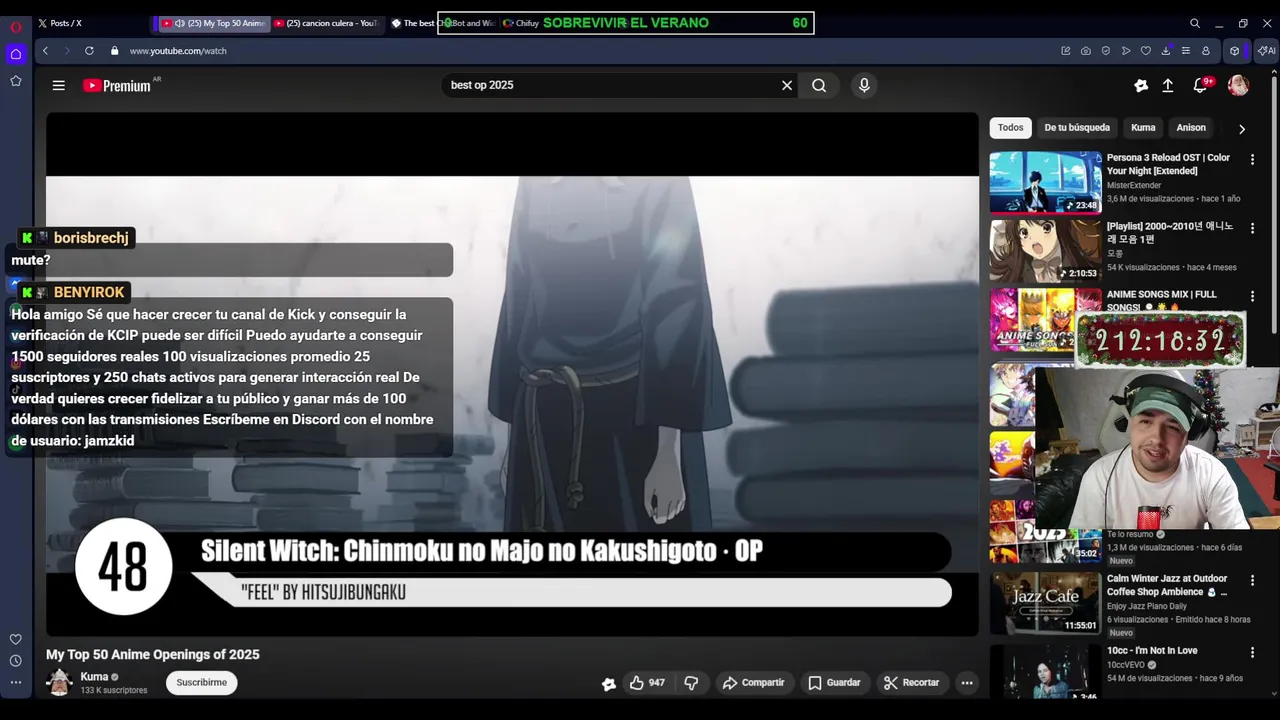Add page to bookmarks heart icon
1280x720 pixels.
(x=1146, y=51)
